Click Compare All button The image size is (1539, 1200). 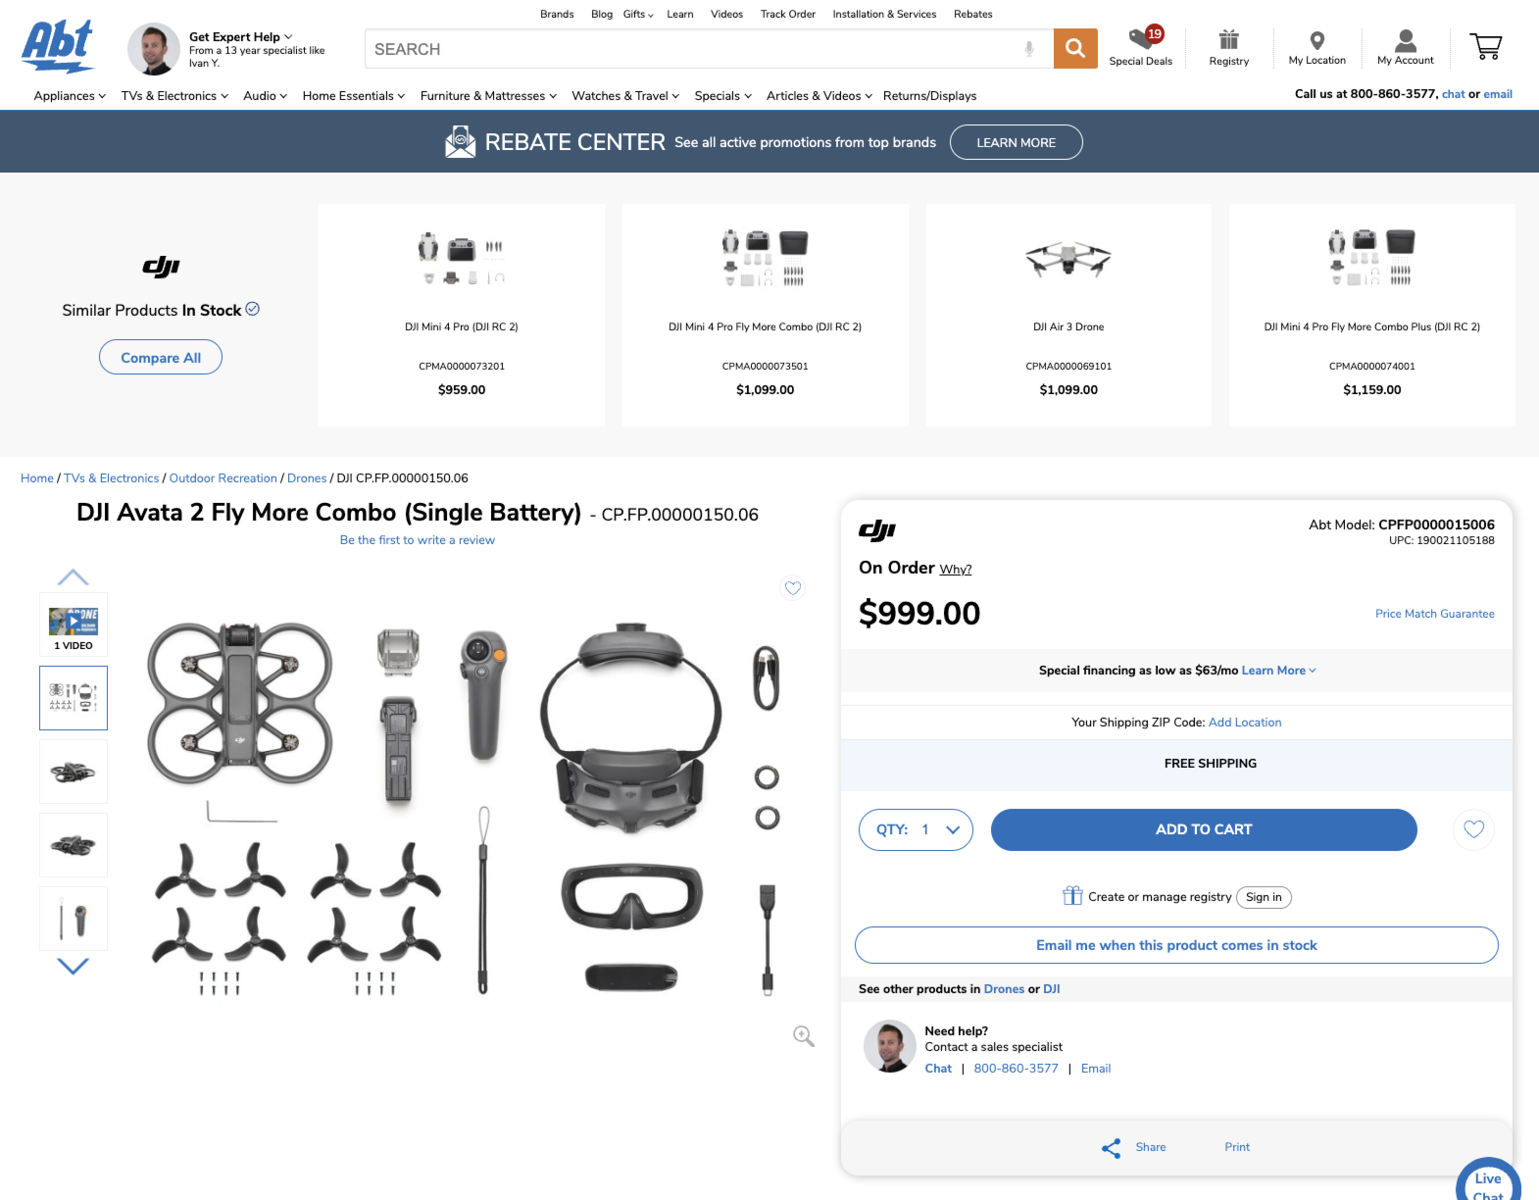(161, 357)
